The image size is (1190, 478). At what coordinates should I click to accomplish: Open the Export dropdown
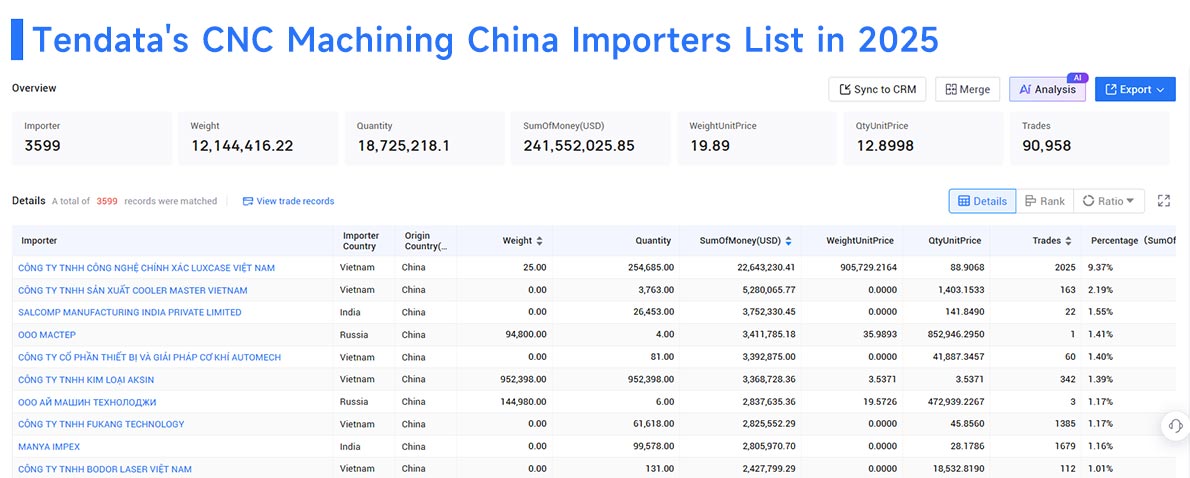(x=1135, y=90)
